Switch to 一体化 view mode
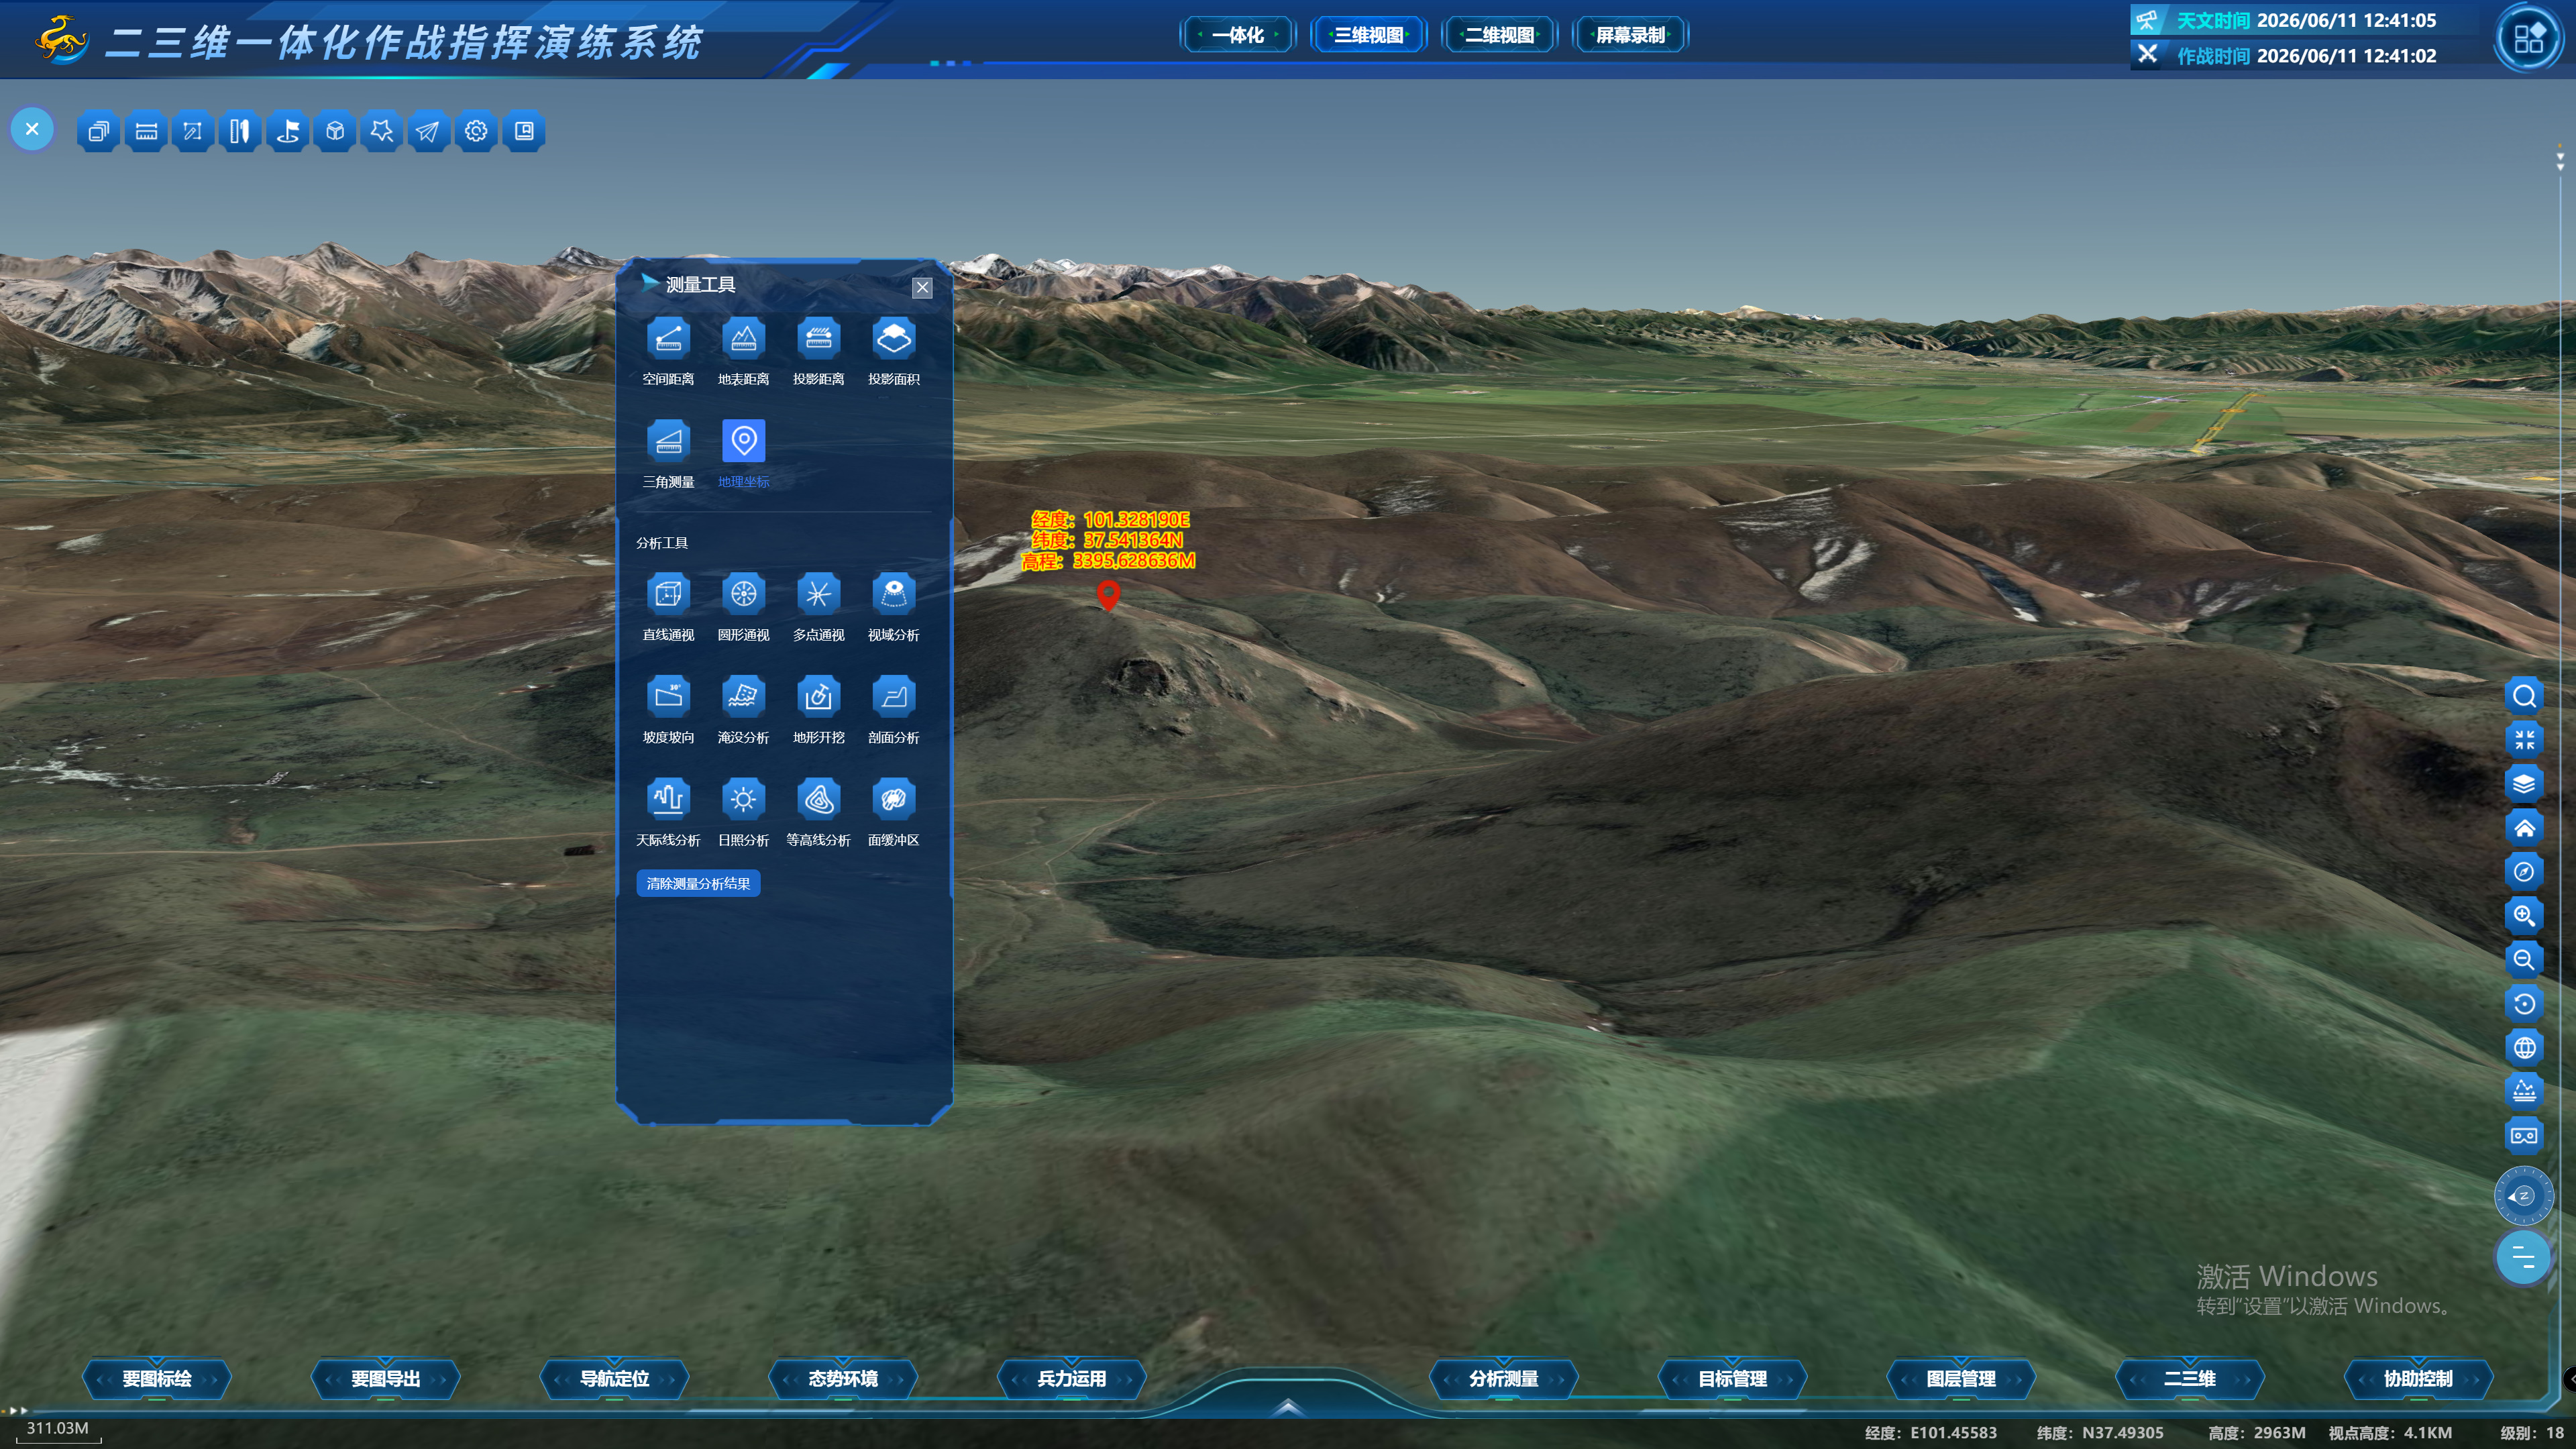2576x1449 pixels. [1238, 35]
